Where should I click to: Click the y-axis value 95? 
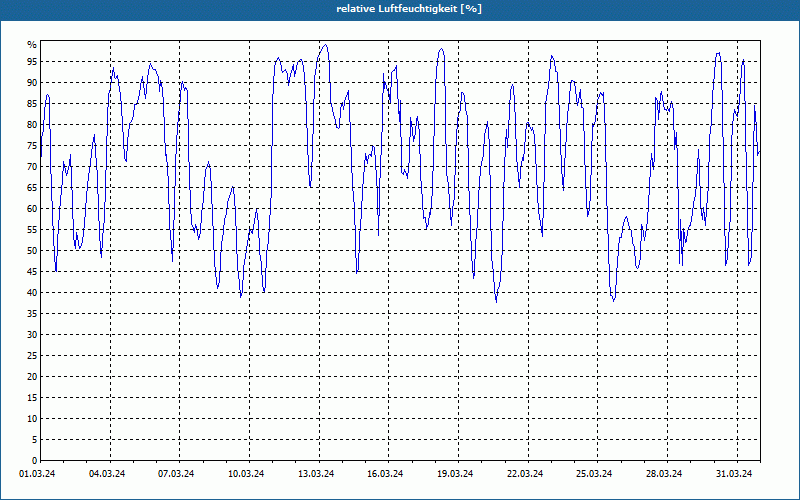coord(32,62)
